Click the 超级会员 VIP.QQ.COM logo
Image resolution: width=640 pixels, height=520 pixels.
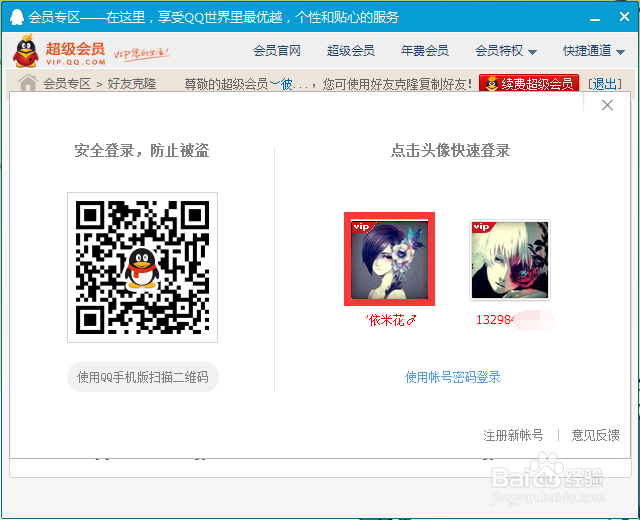(x=59, y=51)
